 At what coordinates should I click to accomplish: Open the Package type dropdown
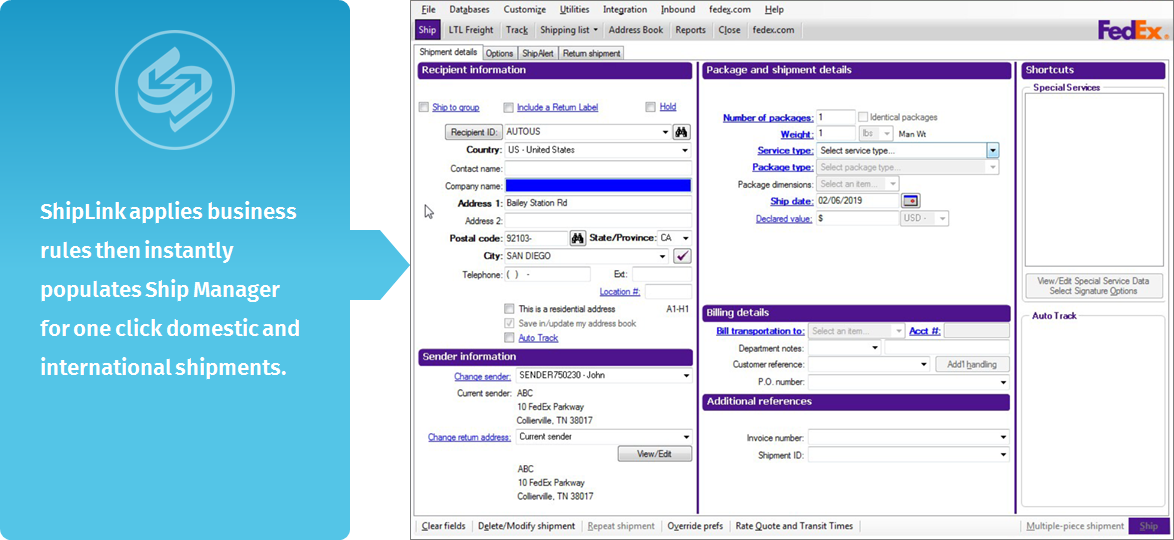tap(993, 168)
